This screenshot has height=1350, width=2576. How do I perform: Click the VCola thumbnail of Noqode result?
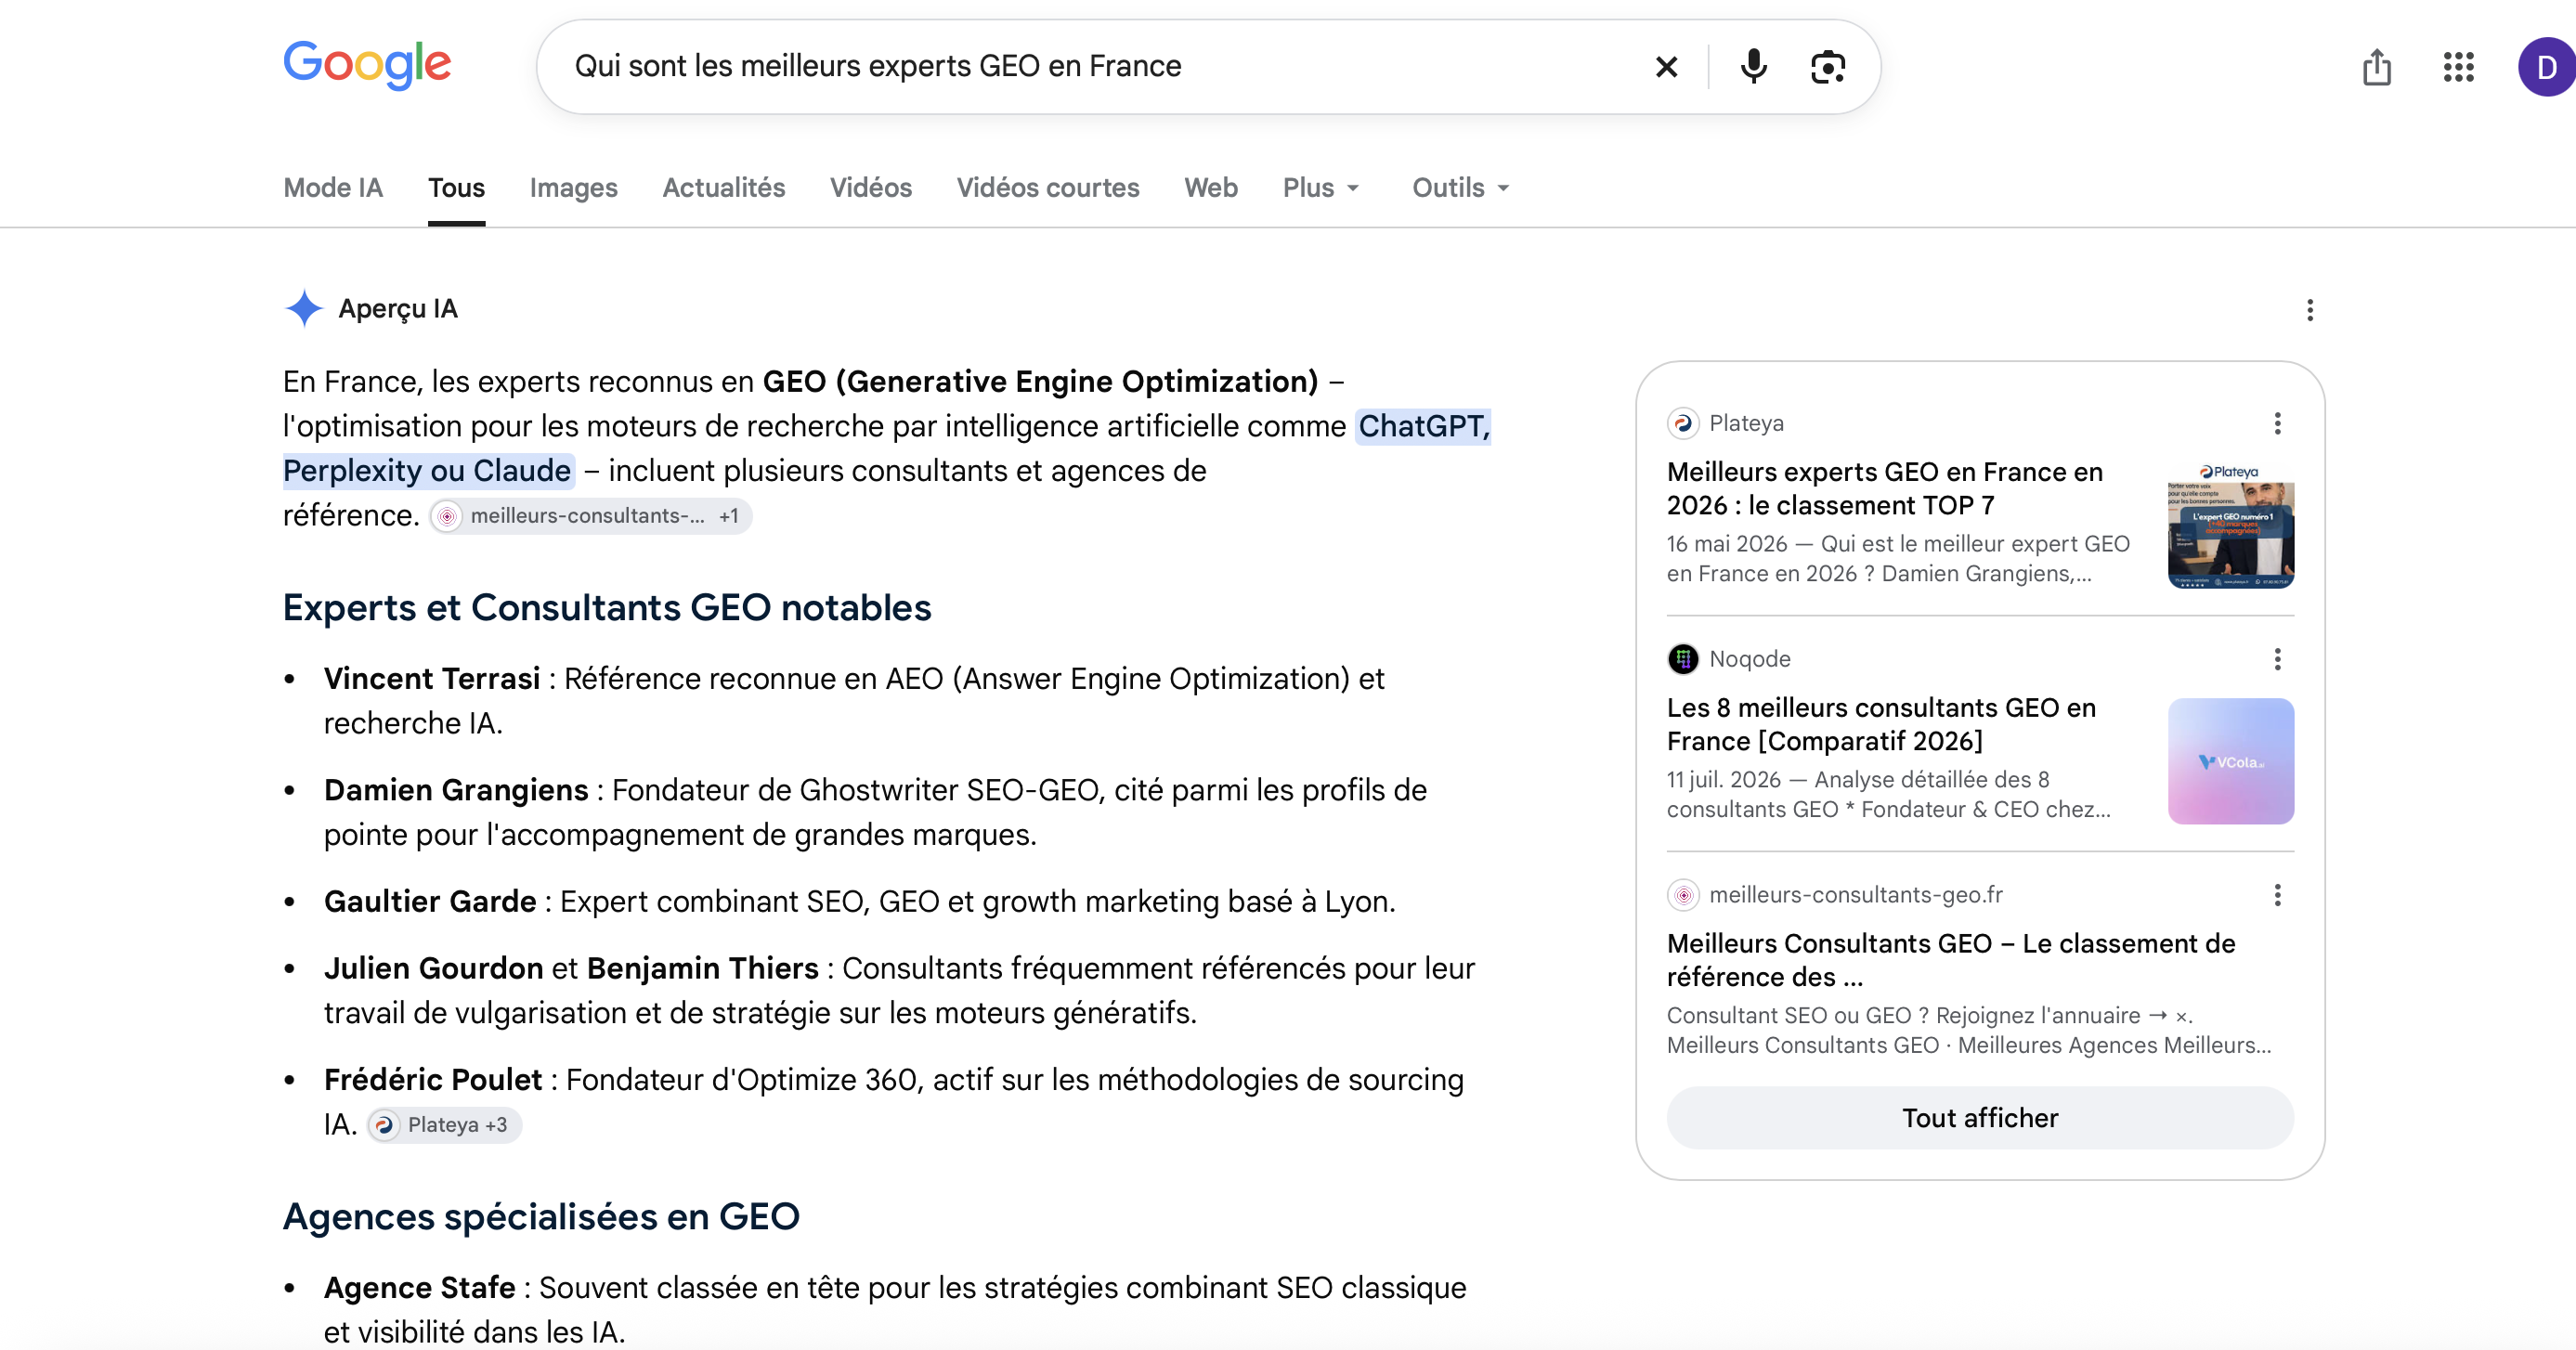tap(2231, 761)
